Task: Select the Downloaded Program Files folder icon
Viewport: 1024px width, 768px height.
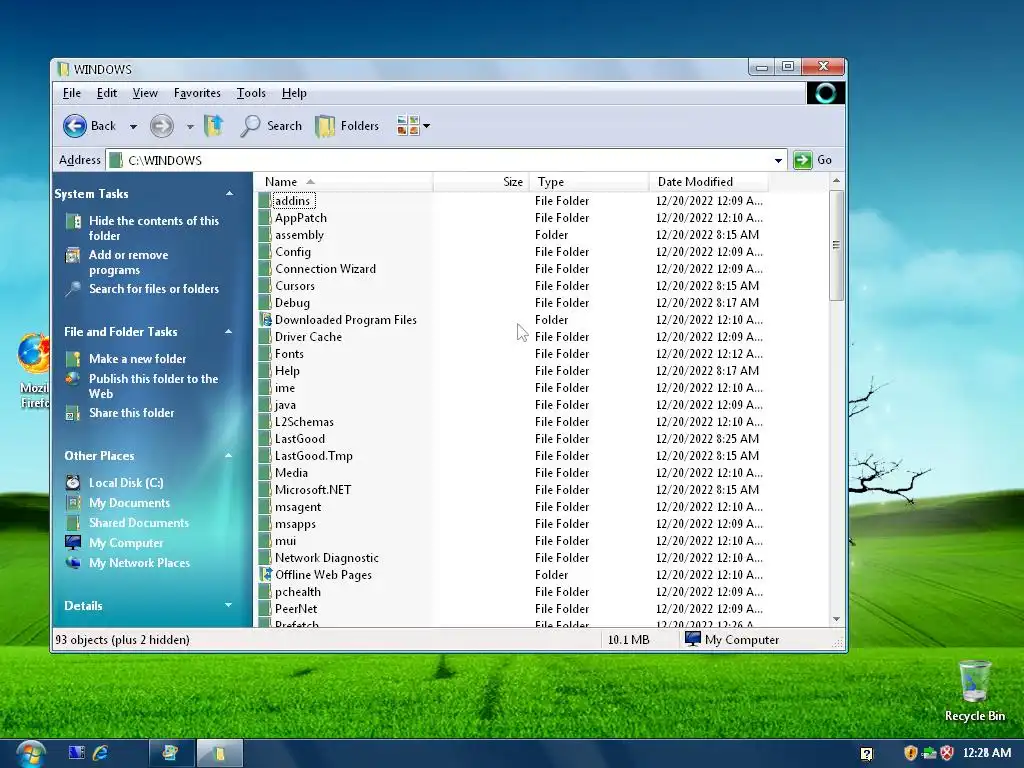Action: coord(265,319)
